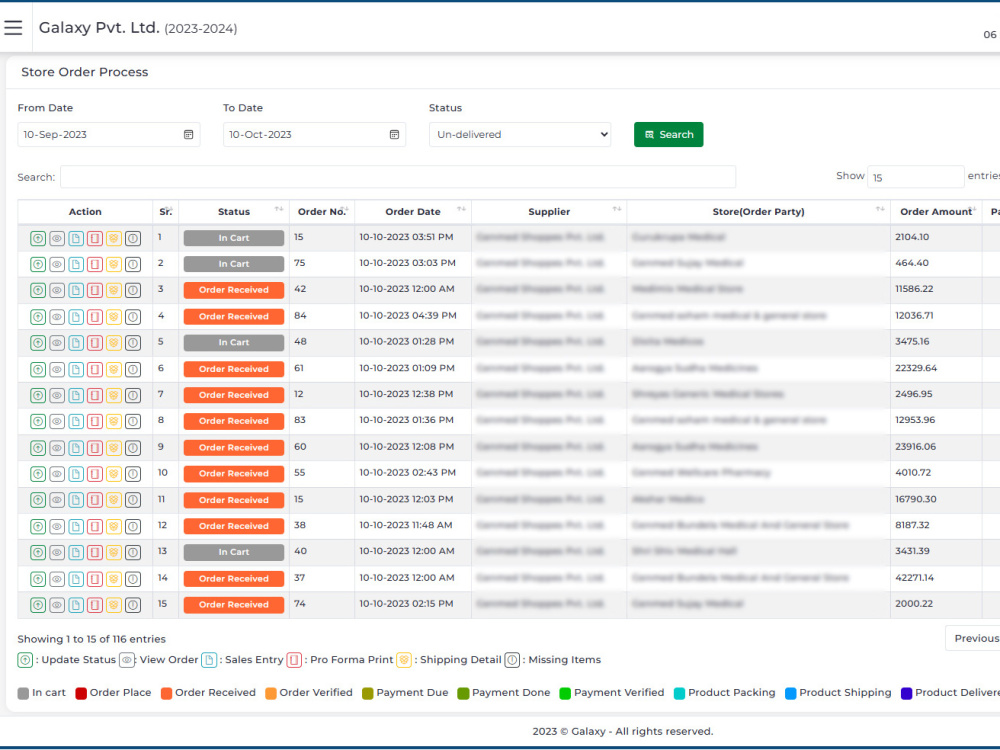1000x750 pixels.
Task: Print Pro Forma for order 38
Action: (95, 526)
